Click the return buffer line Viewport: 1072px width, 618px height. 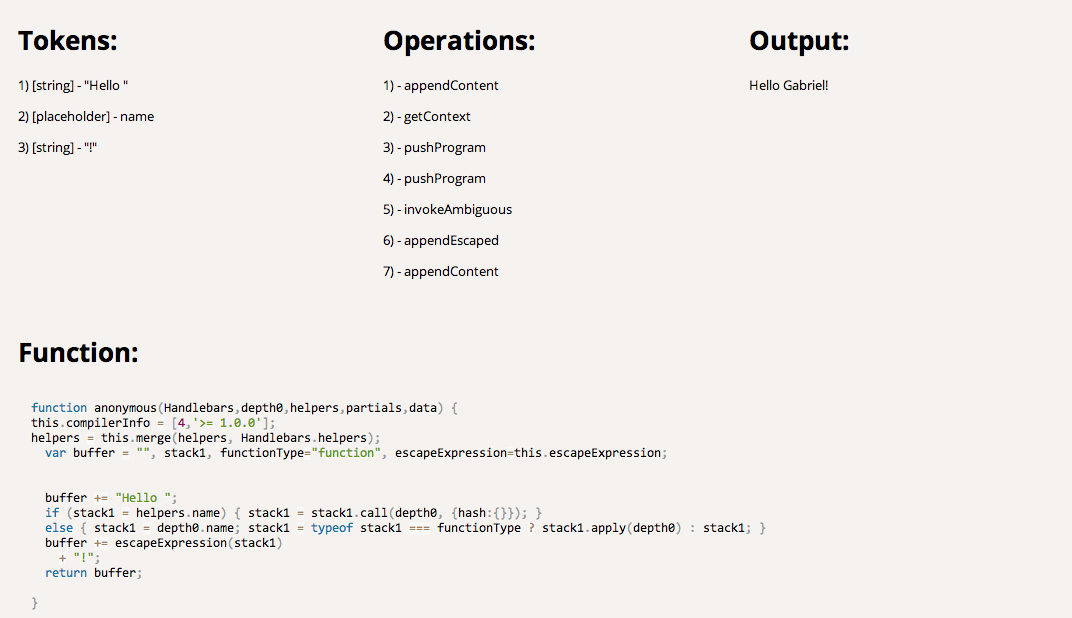pyautogui.click(x=94, y=573)
